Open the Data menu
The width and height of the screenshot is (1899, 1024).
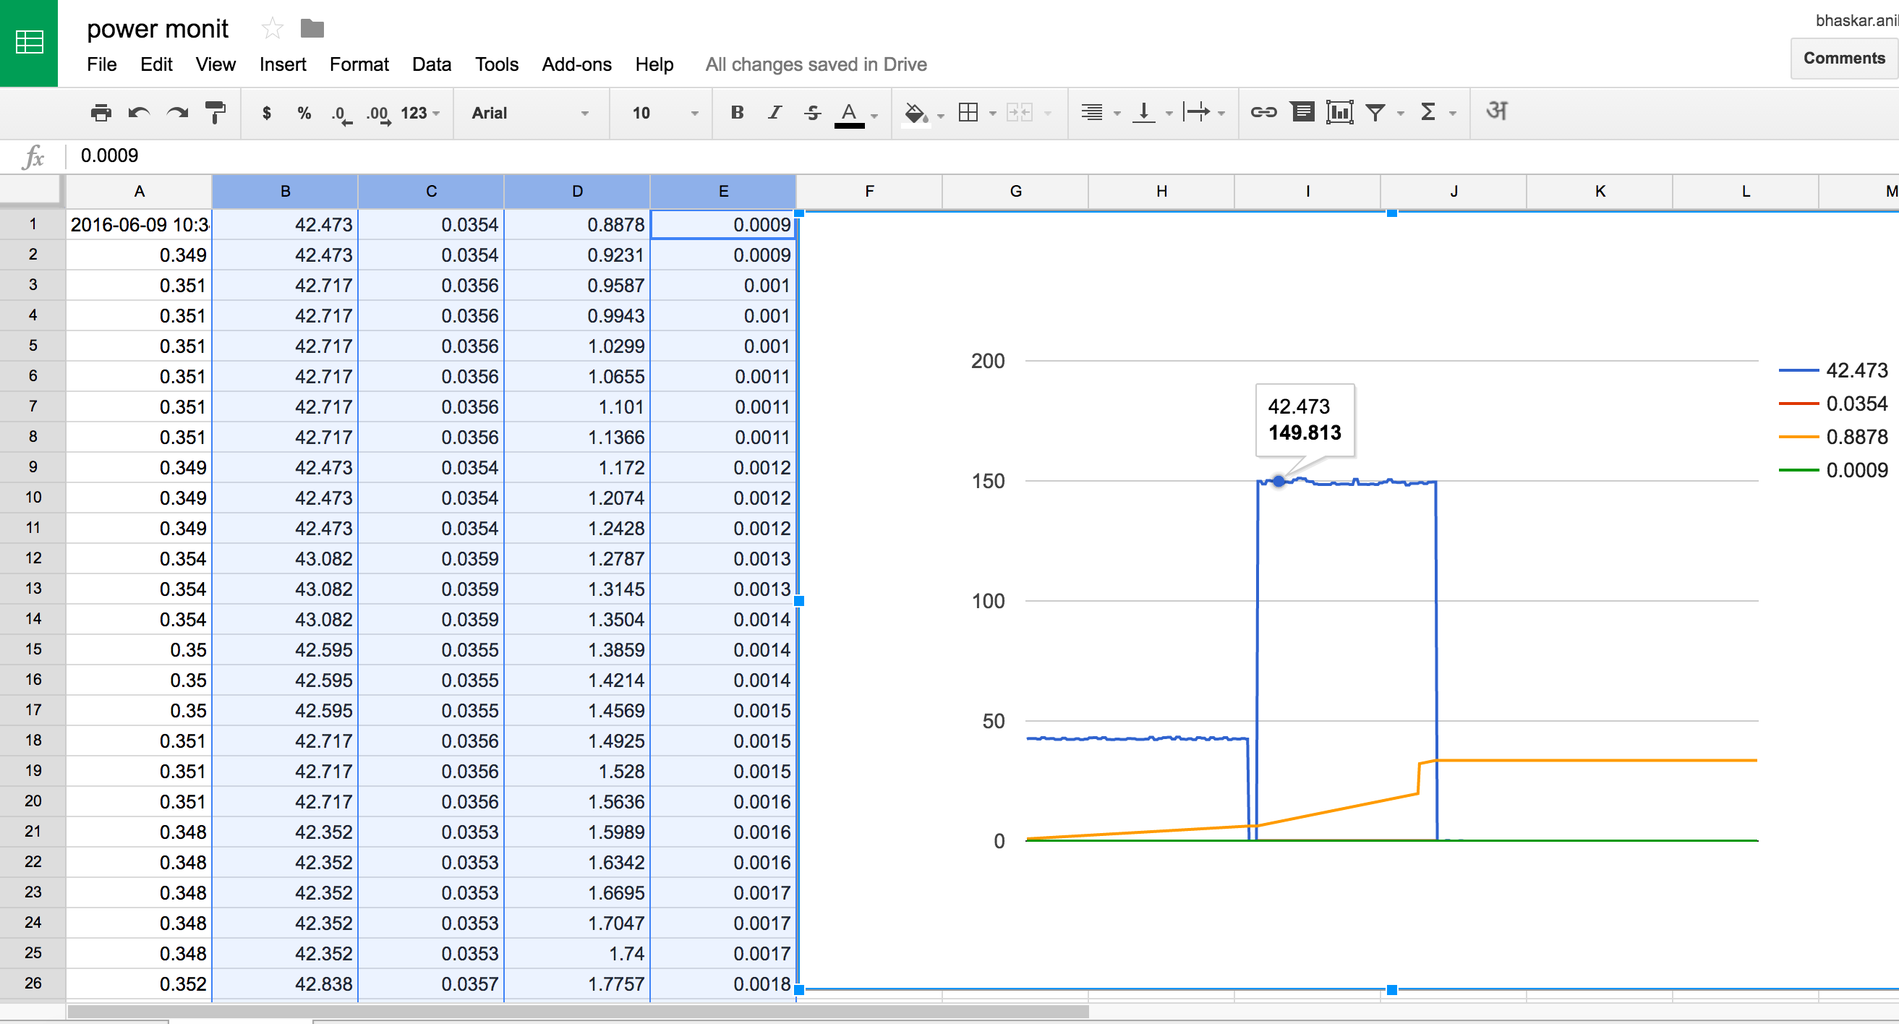431,64
